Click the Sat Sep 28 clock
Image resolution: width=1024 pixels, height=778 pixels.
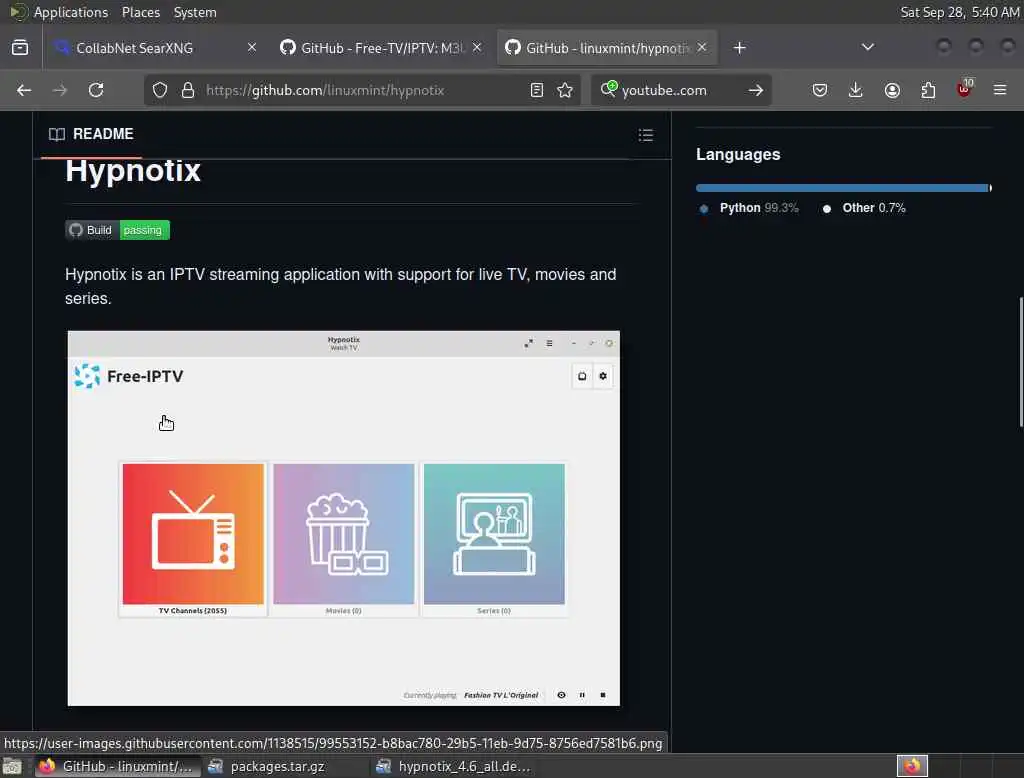pyautogui.click(x=959, y=12)
